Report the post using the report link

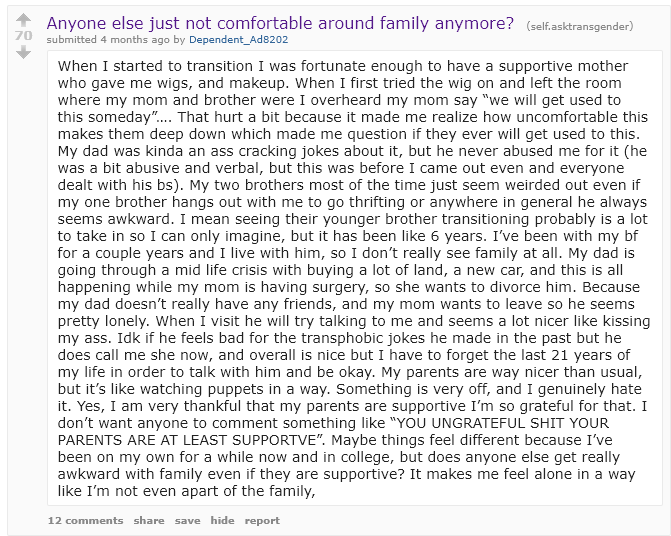click(262, 520)
